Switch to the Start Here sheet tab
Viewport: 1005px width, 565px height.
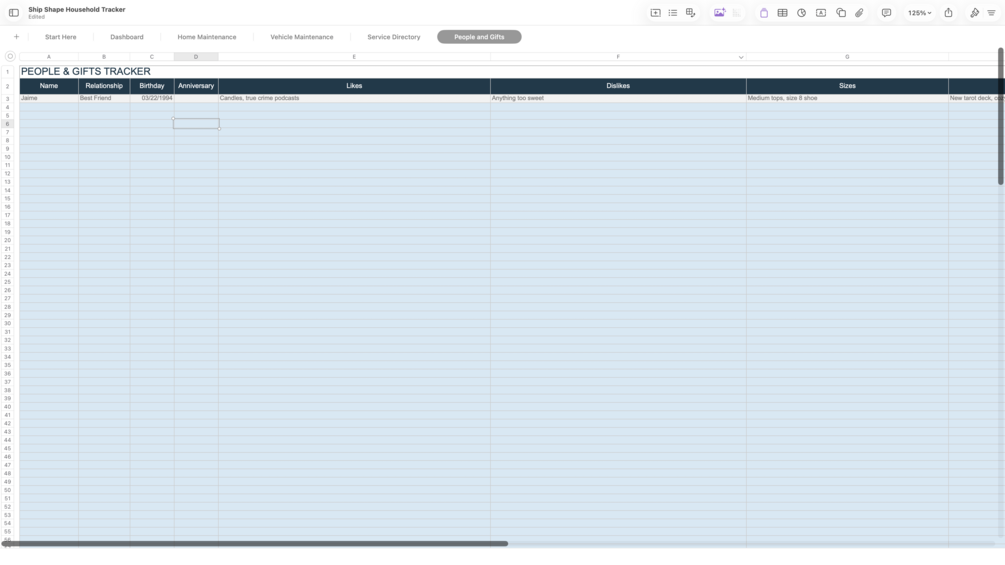click(60, 37)
